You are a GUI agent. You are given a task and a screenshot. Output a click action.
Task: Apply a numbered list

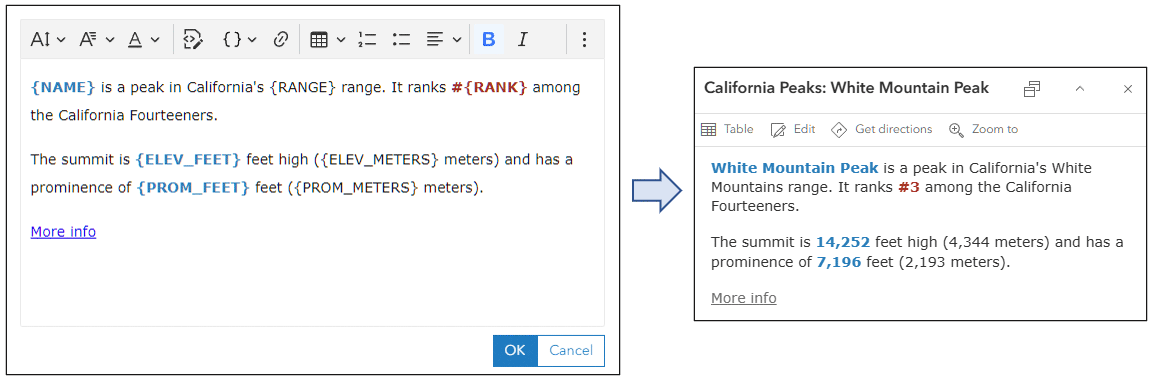tap(366, 40)
